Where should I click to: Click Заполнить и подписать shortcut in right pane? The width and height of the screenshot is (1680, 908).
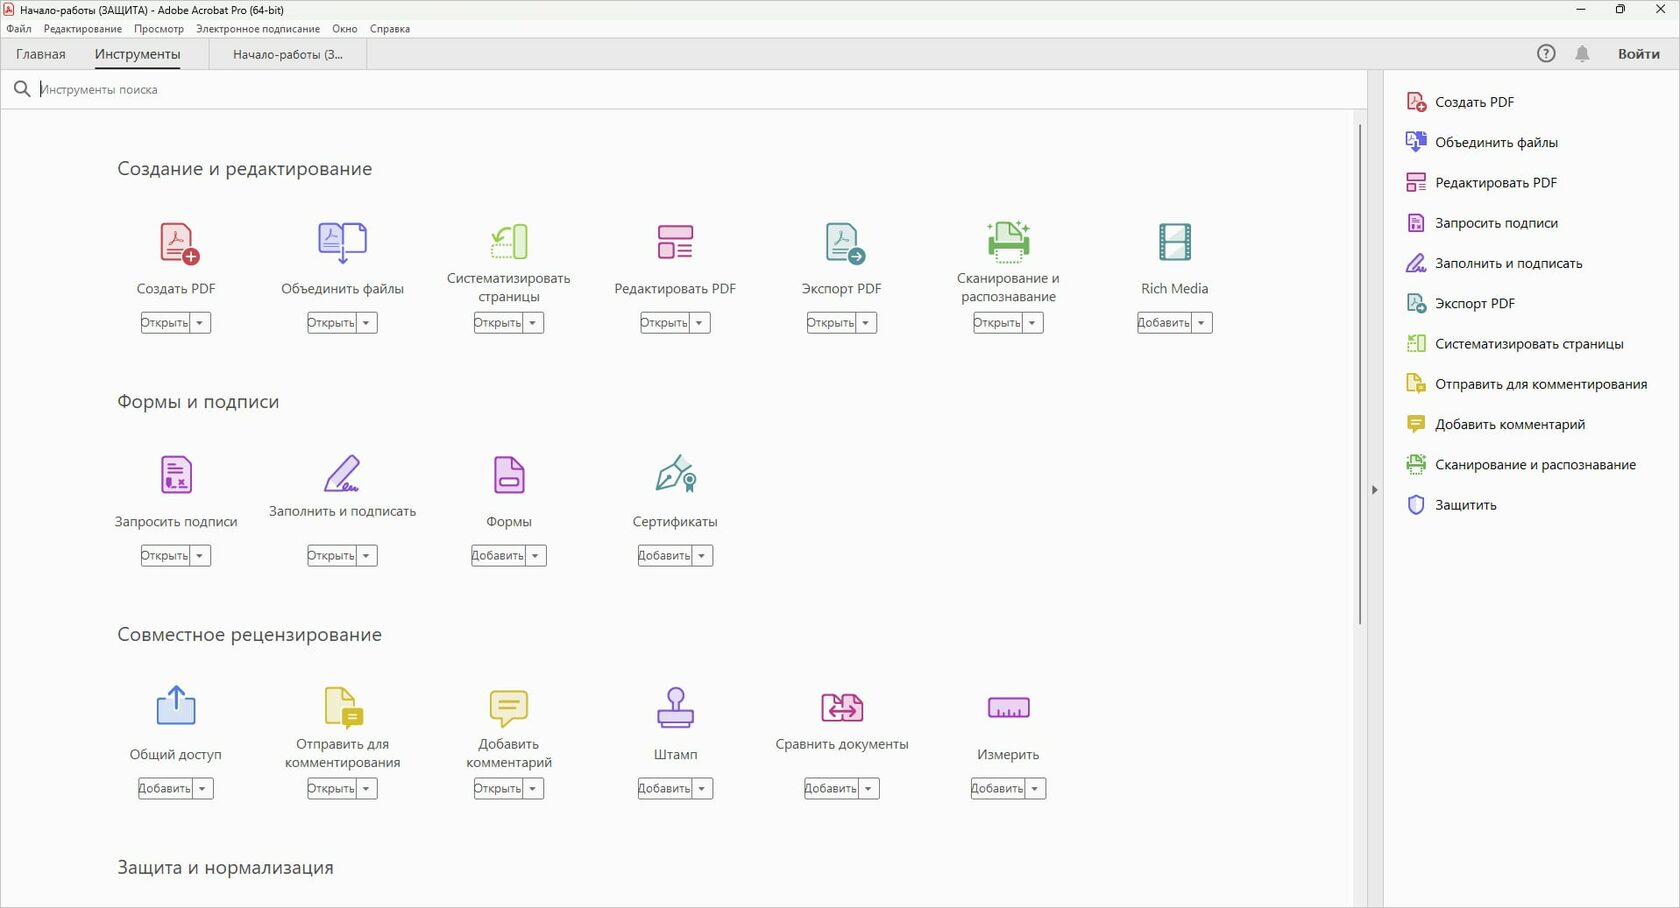[x=1494, y=263]
